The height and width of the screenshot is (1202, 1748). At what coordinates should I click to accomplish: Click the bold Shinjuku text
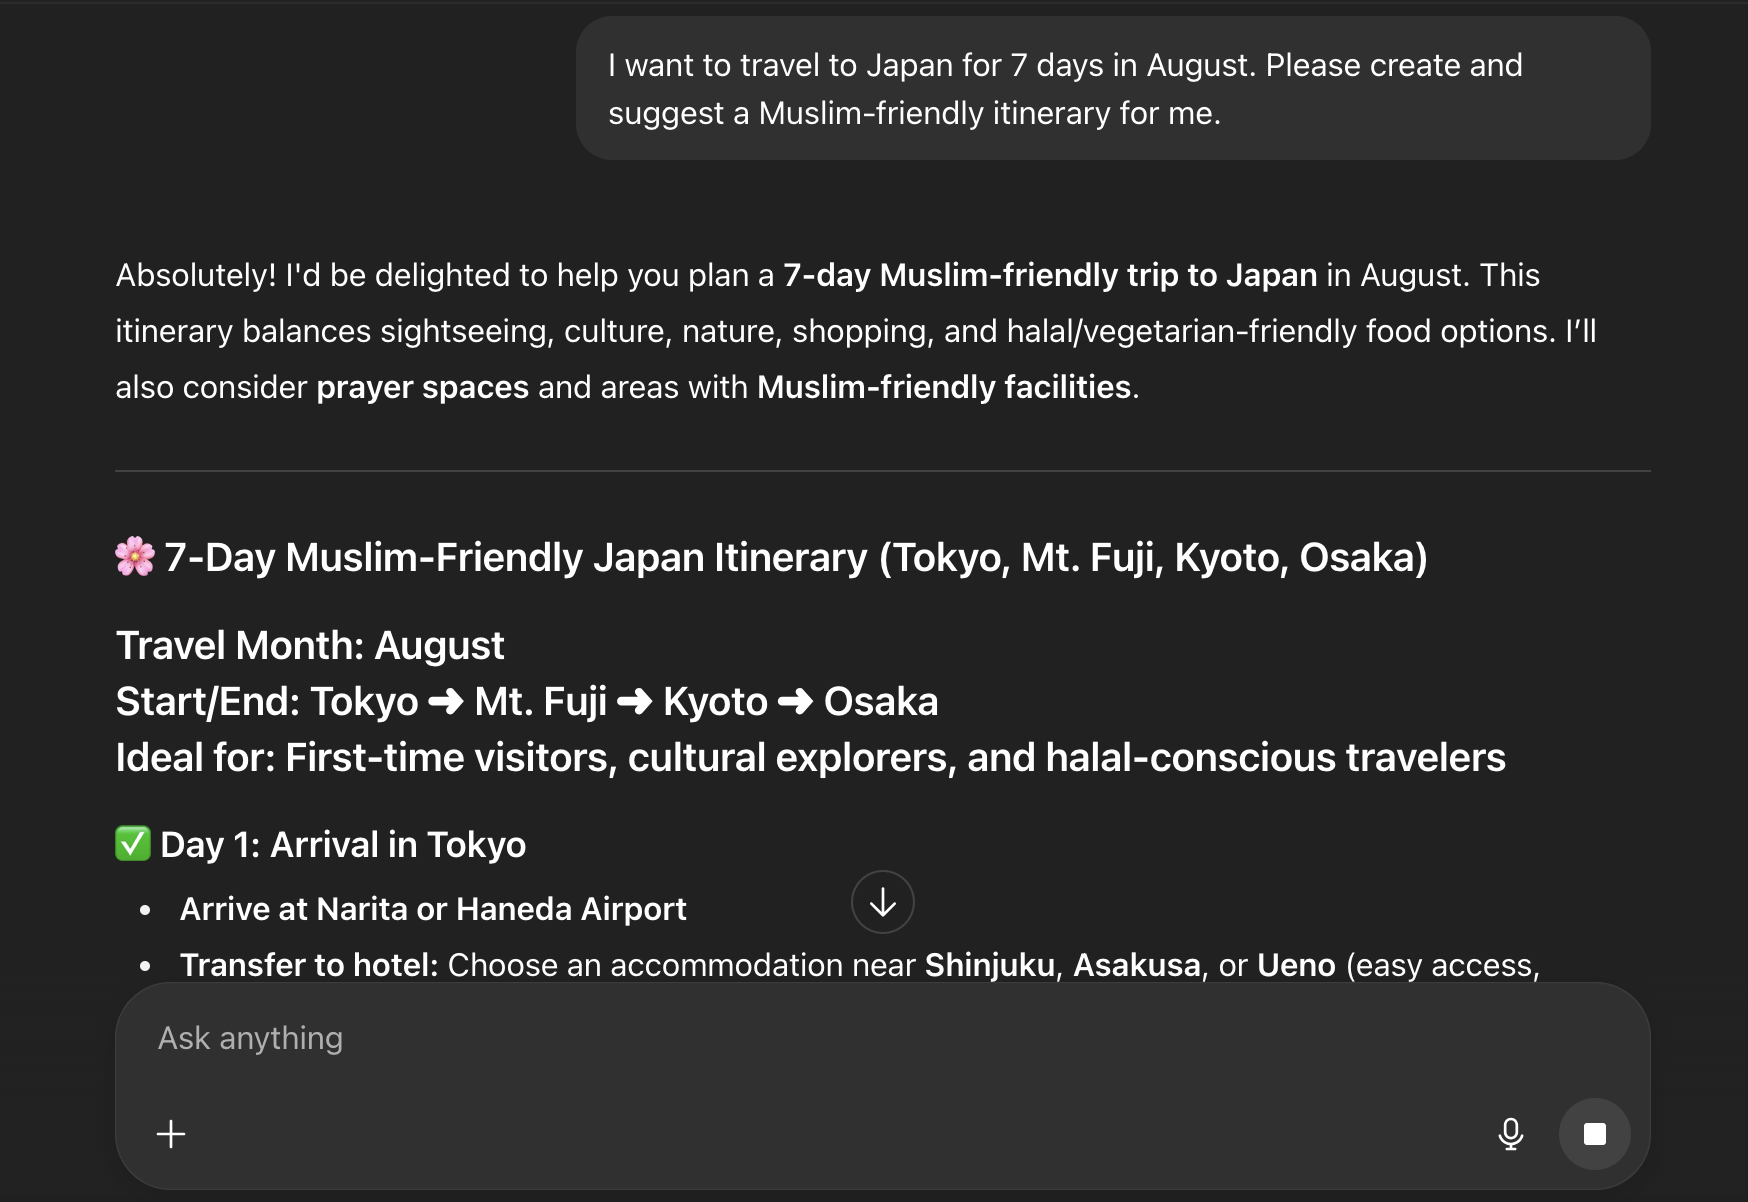point(989,965)
